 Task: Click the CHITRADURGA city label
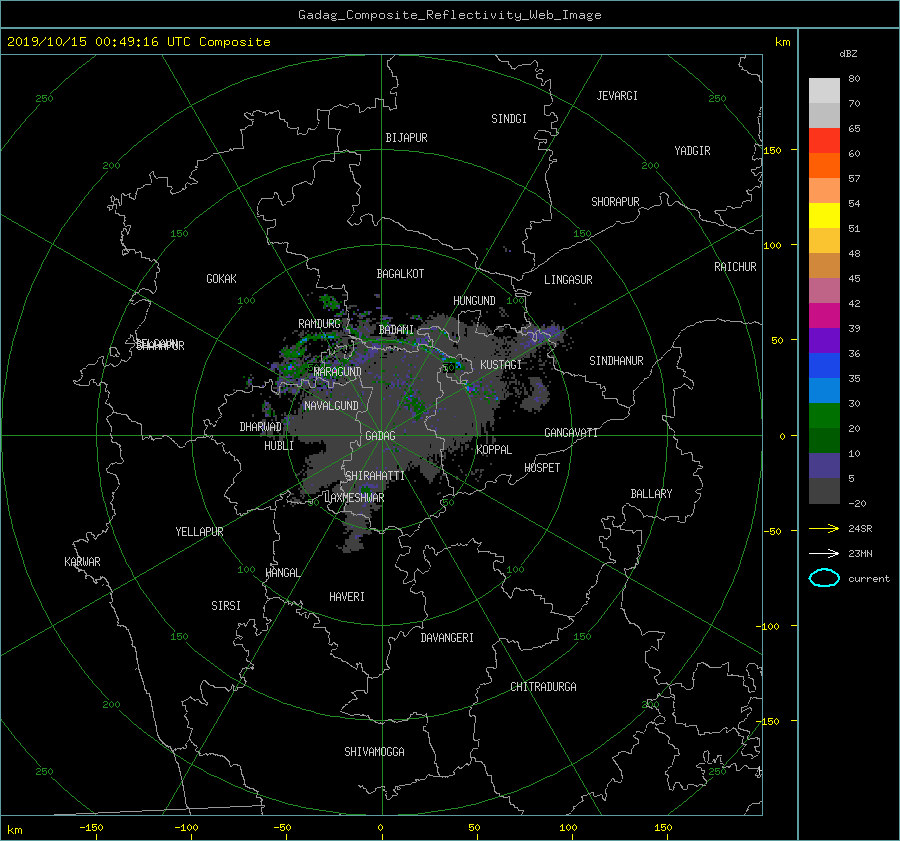[x=543, y=687]
